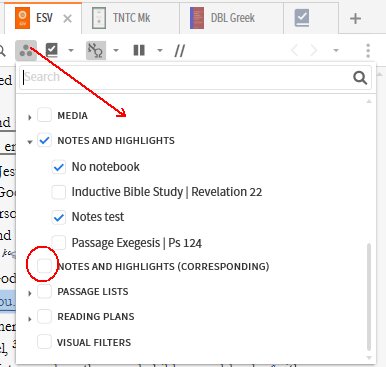Image resolution: width=386 pixels, height=367 pixels.
Task: Toggle the MEDIA checkbox
Action: [44, 115]
